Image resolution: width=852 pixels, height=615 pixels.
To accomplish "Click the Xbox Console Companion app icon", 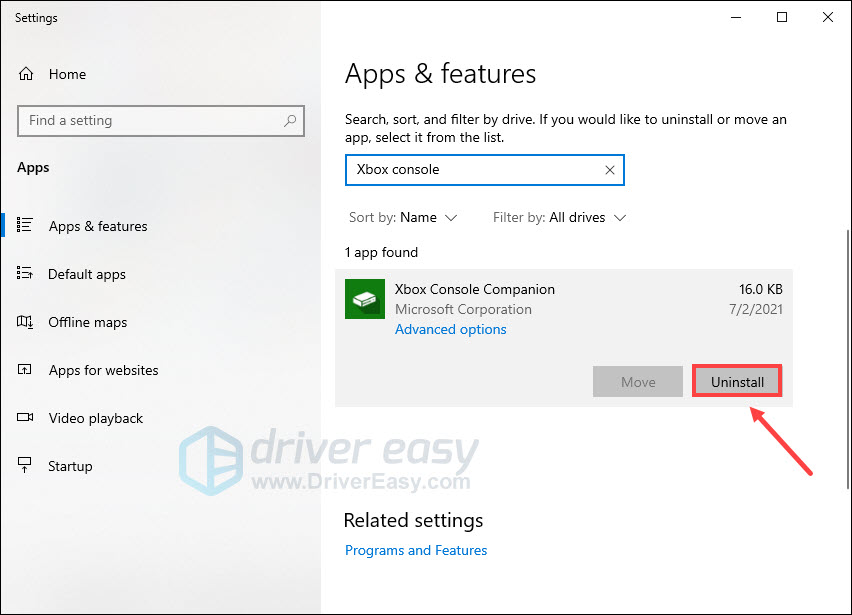I will (x=364, y=298).
